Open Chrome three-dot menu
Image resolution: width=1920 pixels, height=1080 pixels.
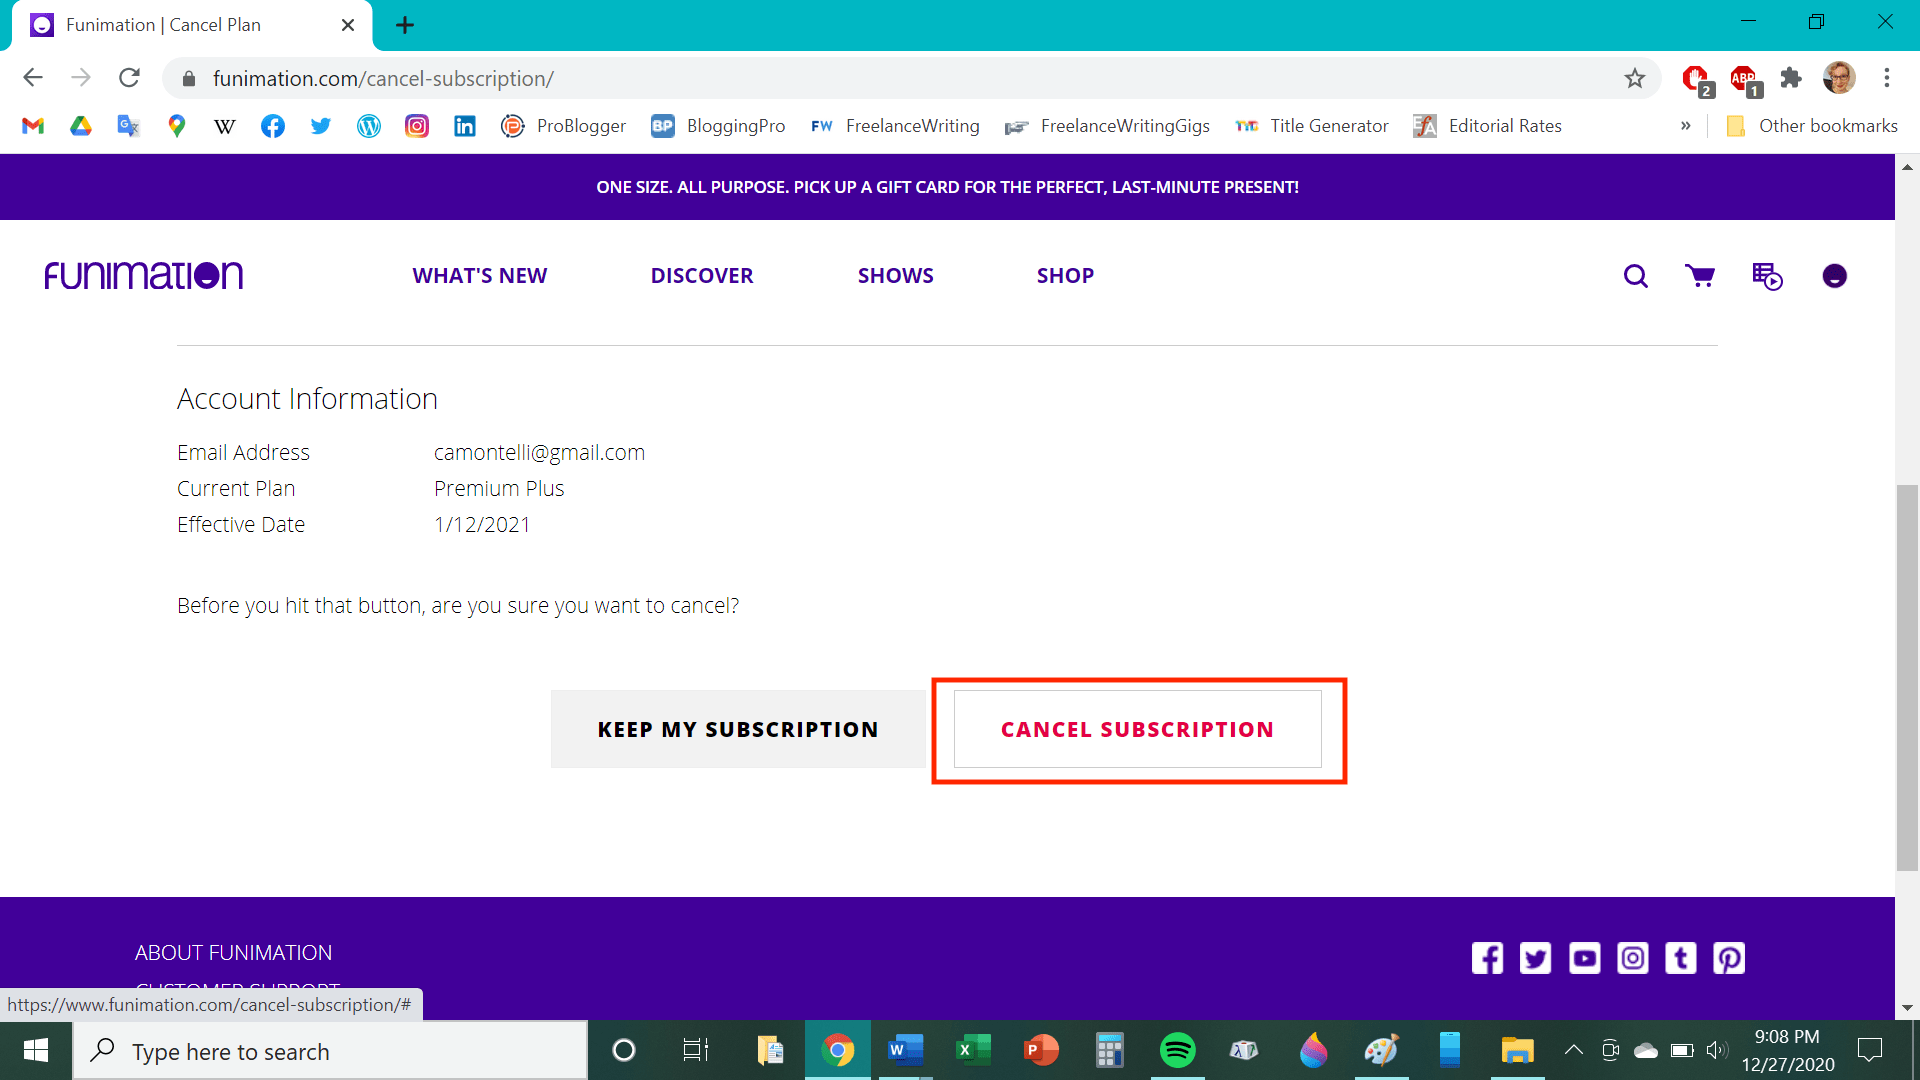[x=1887, y=78]
